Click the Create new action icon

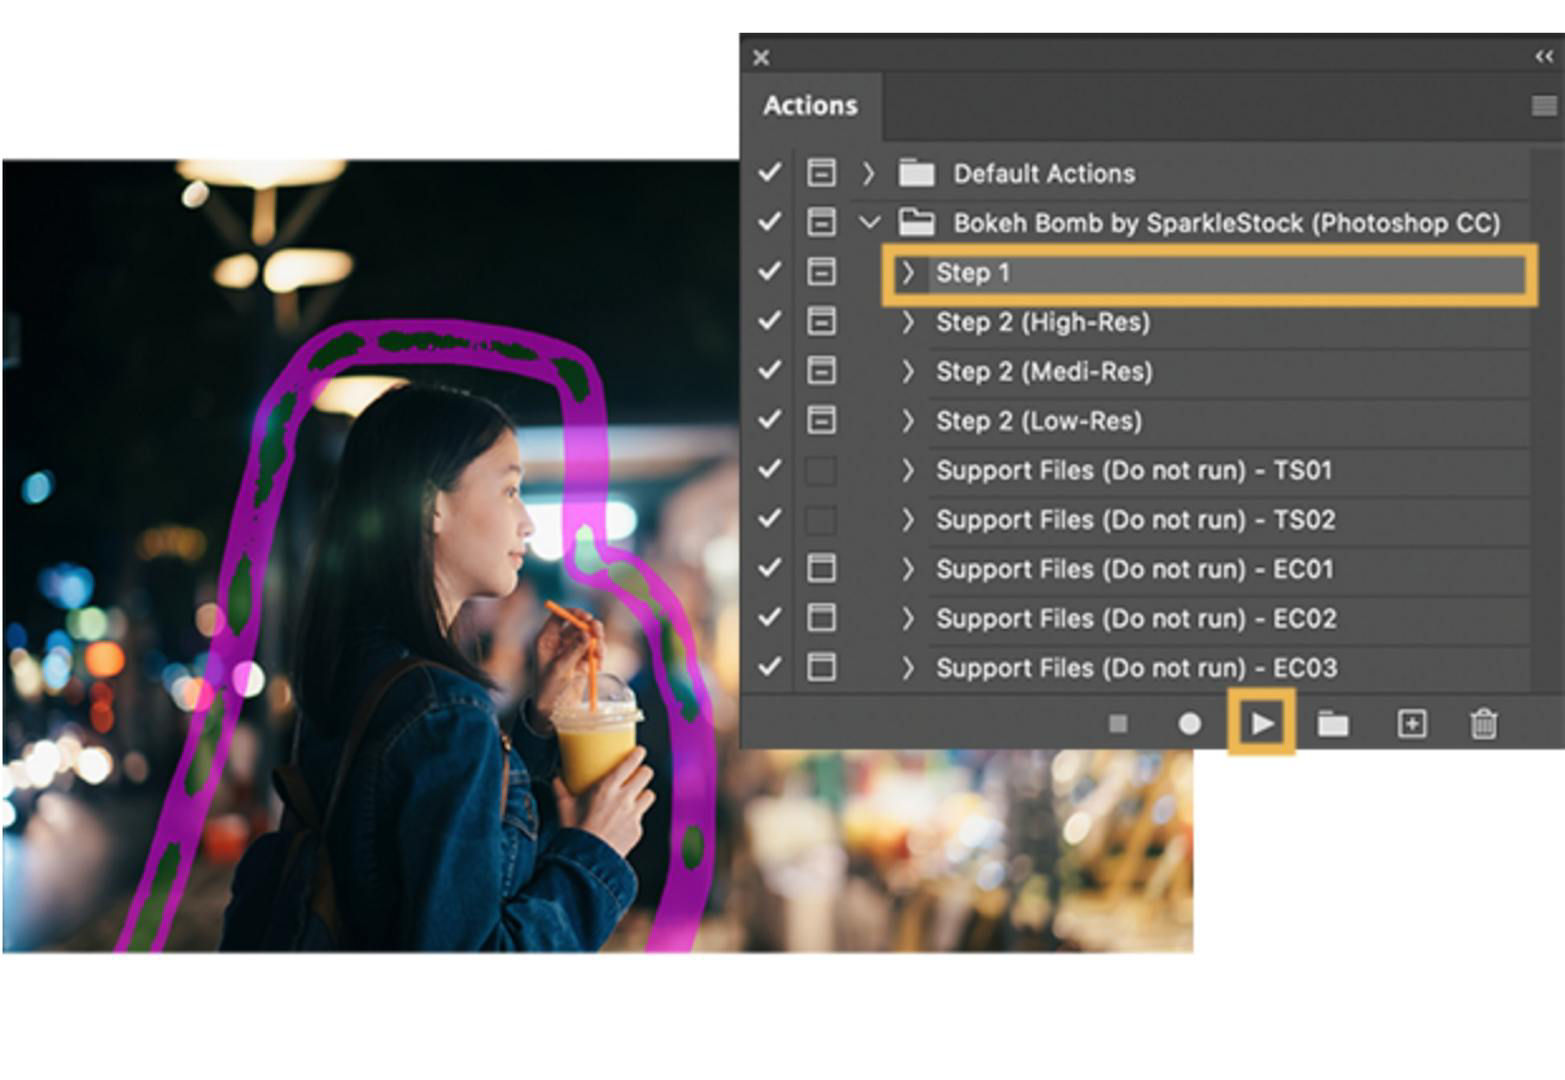click(1410, 723)
